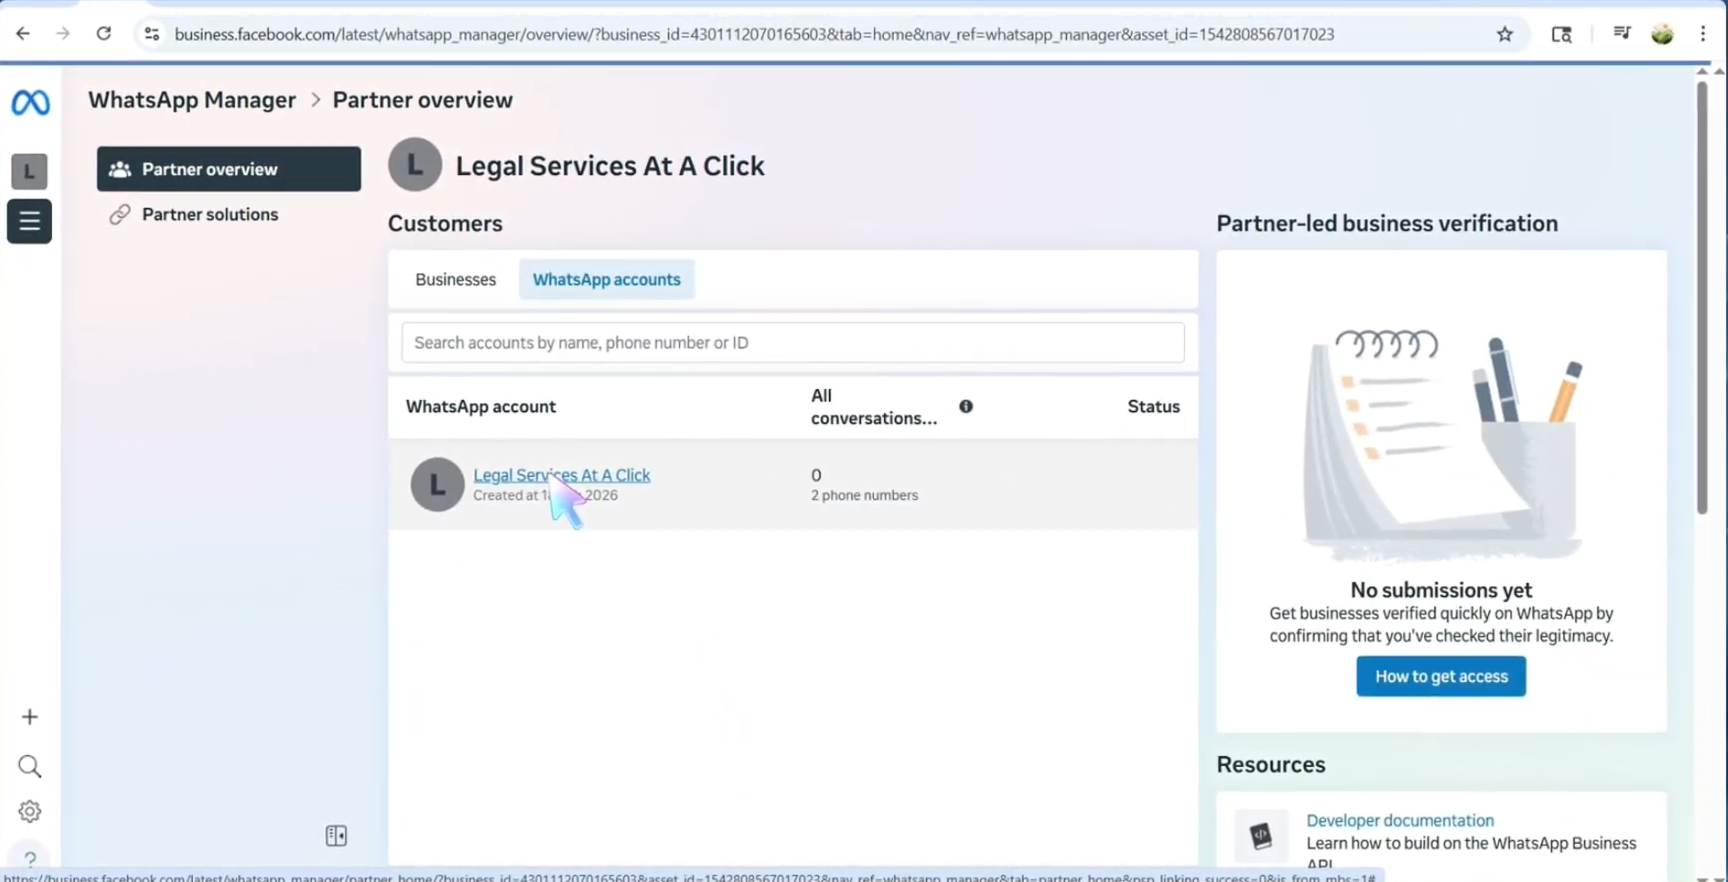
Task: Select the WhatsApp accounts tab
Action: point(606,279)
